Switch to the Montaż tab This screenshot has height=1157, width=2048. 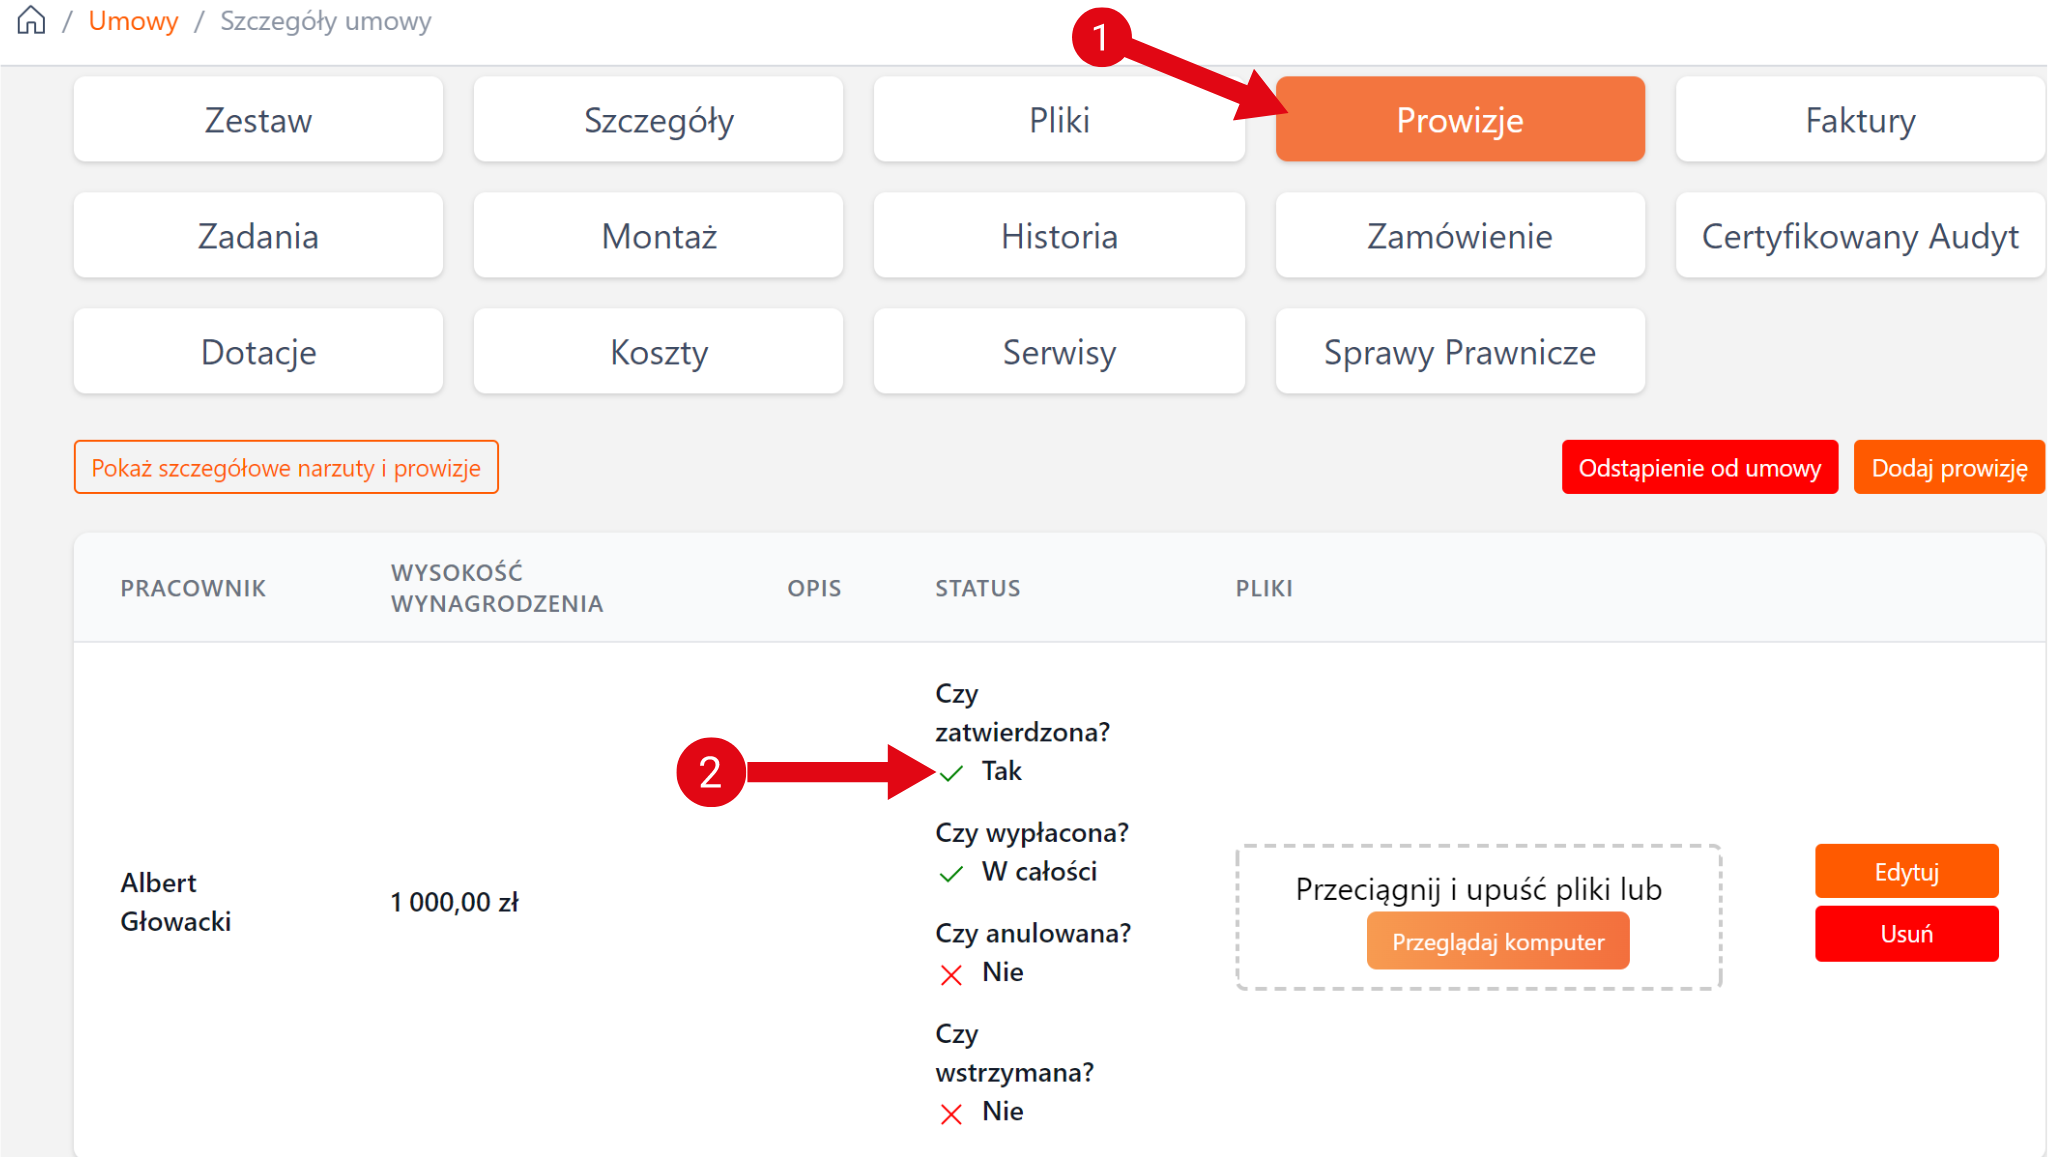click(658, 236)
